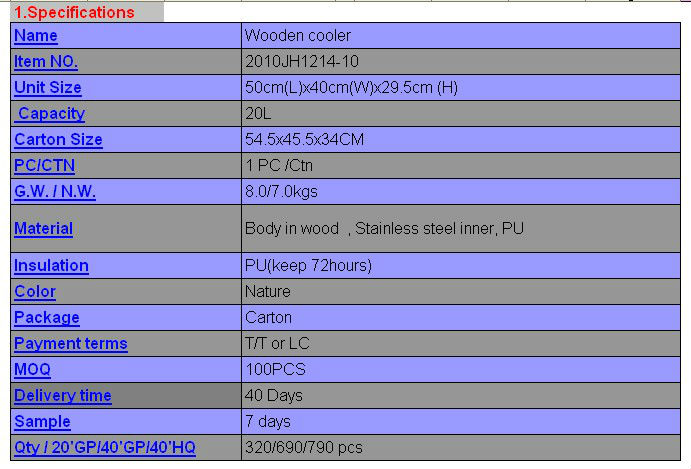Click the Material link
This screenshot has width=691, height=469.
click(x=44, y=229)
